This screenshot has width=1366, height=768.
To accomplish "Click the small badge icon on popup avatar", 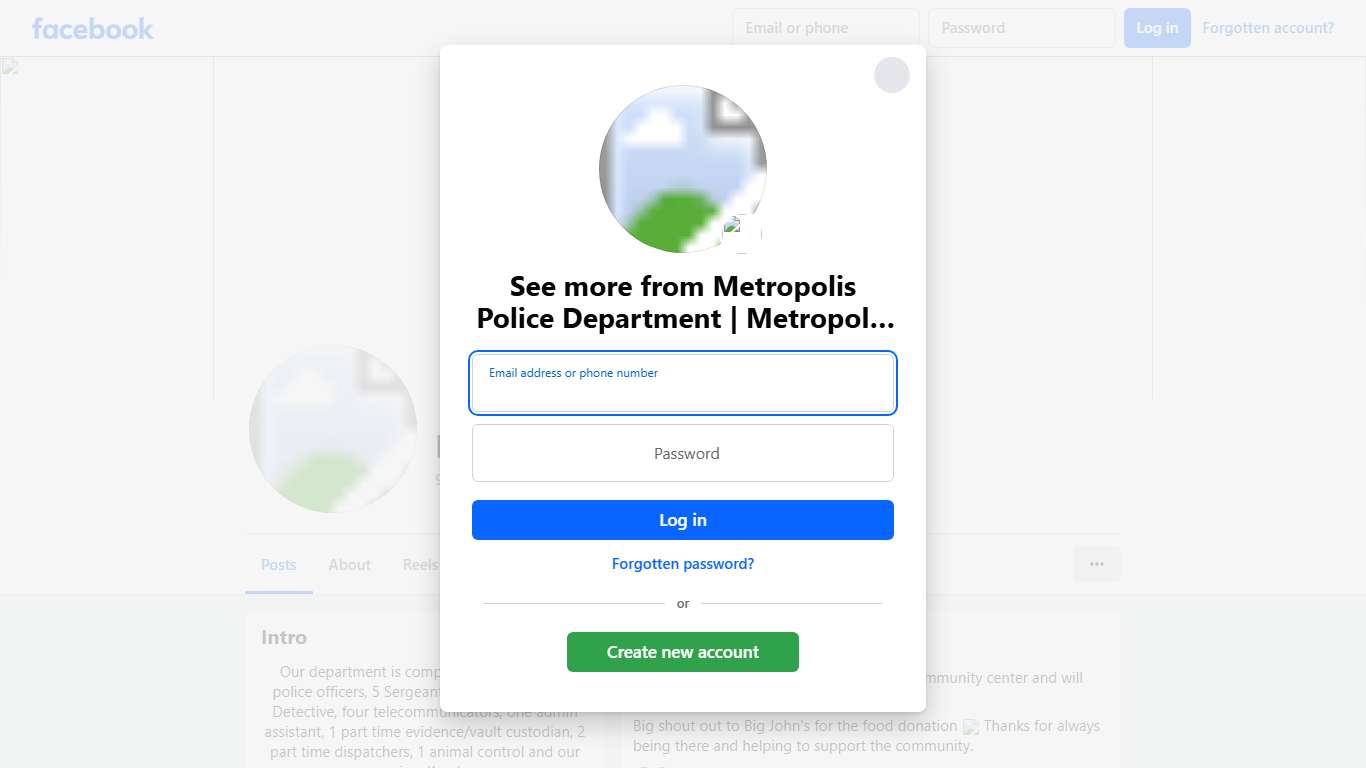I will tap(741, 233).
